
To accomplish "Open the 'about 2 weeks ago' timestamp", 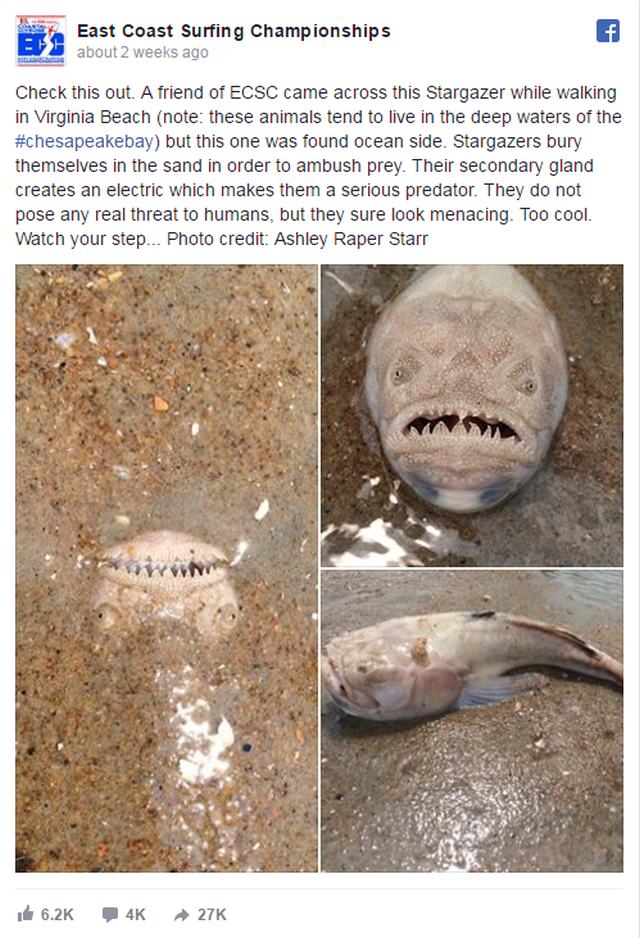I will [x=142, y=53].
